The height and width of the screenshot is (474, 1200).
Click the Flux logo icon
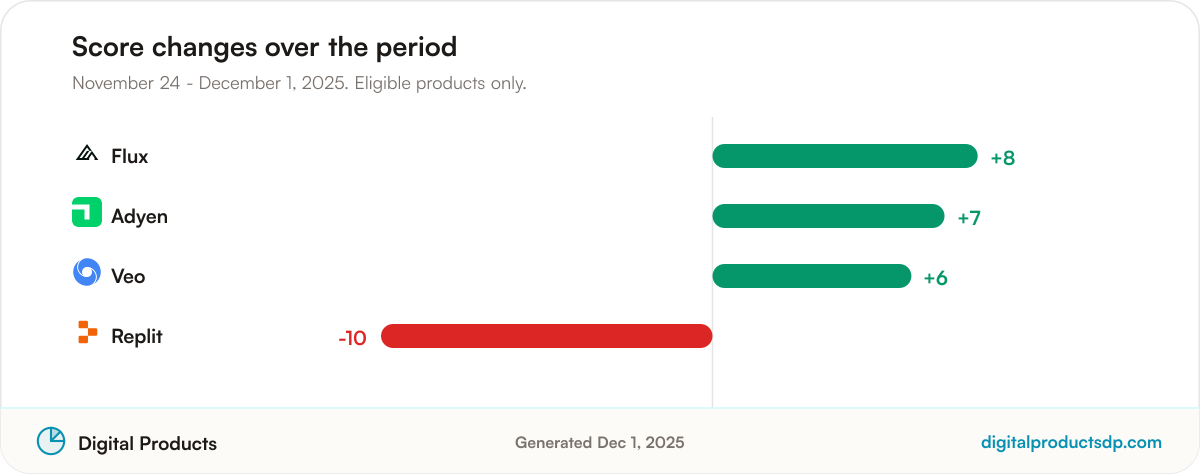click(87, 154)
